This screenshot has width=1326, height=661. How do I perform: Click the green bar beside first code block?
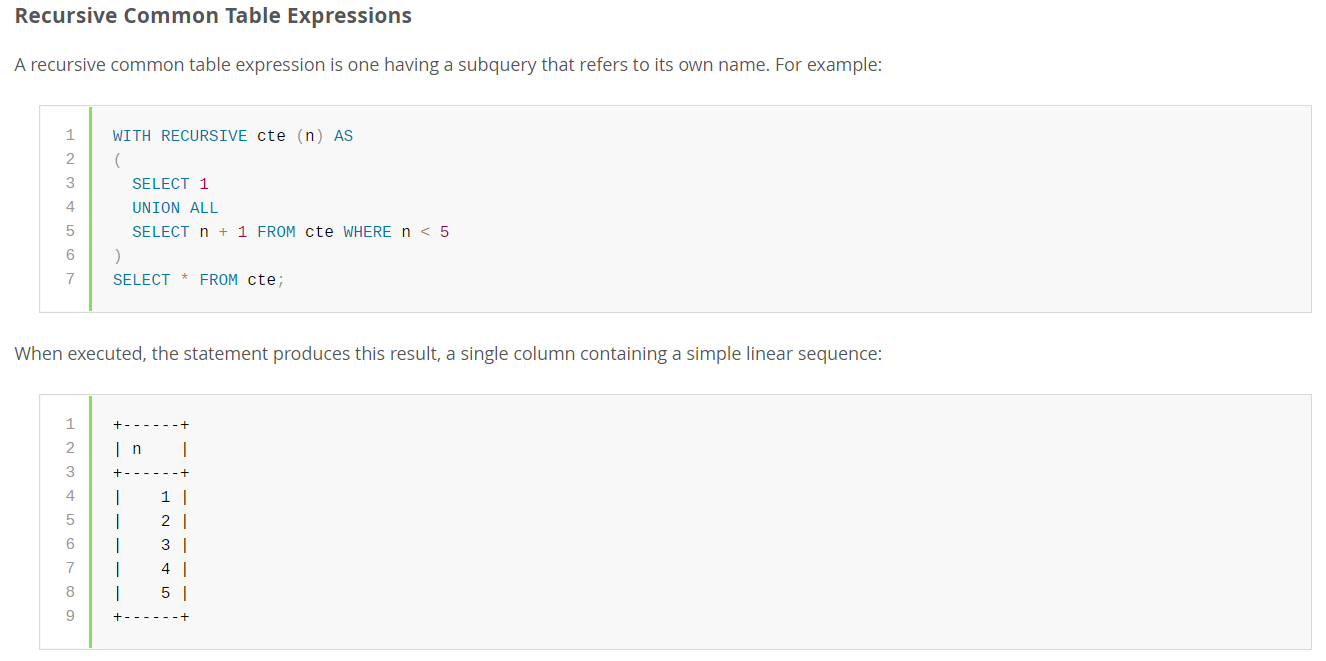[90, 208]
